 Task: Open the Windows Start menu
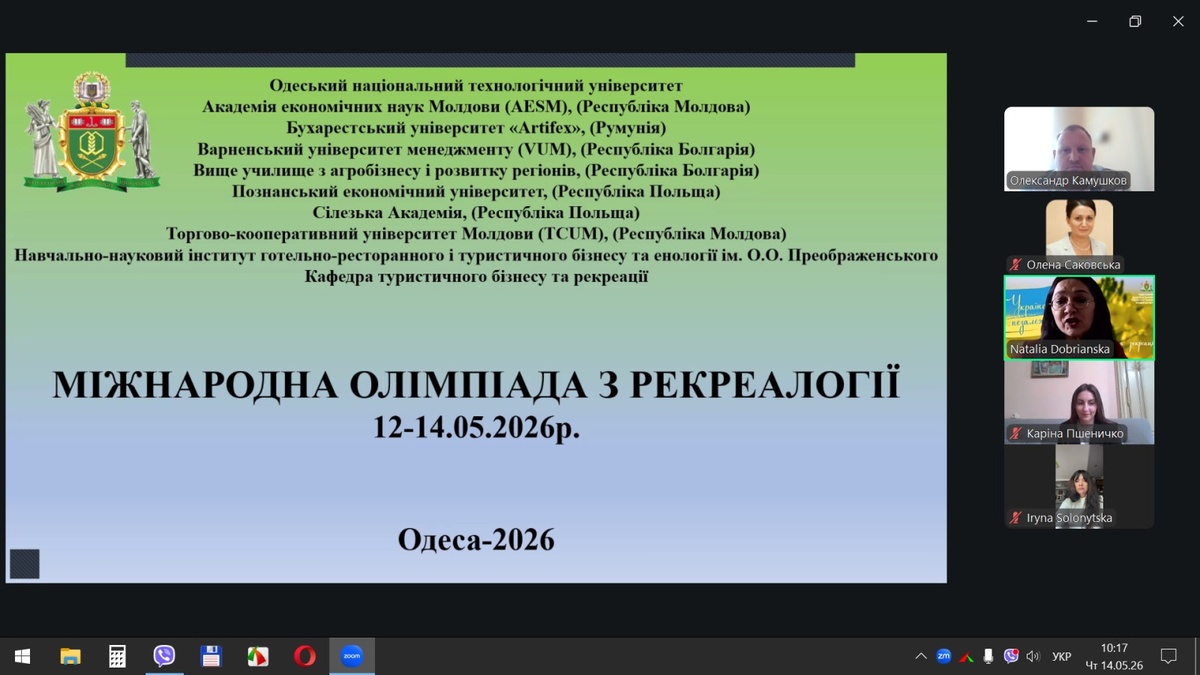pyautogui.click(x=22, y=656)
